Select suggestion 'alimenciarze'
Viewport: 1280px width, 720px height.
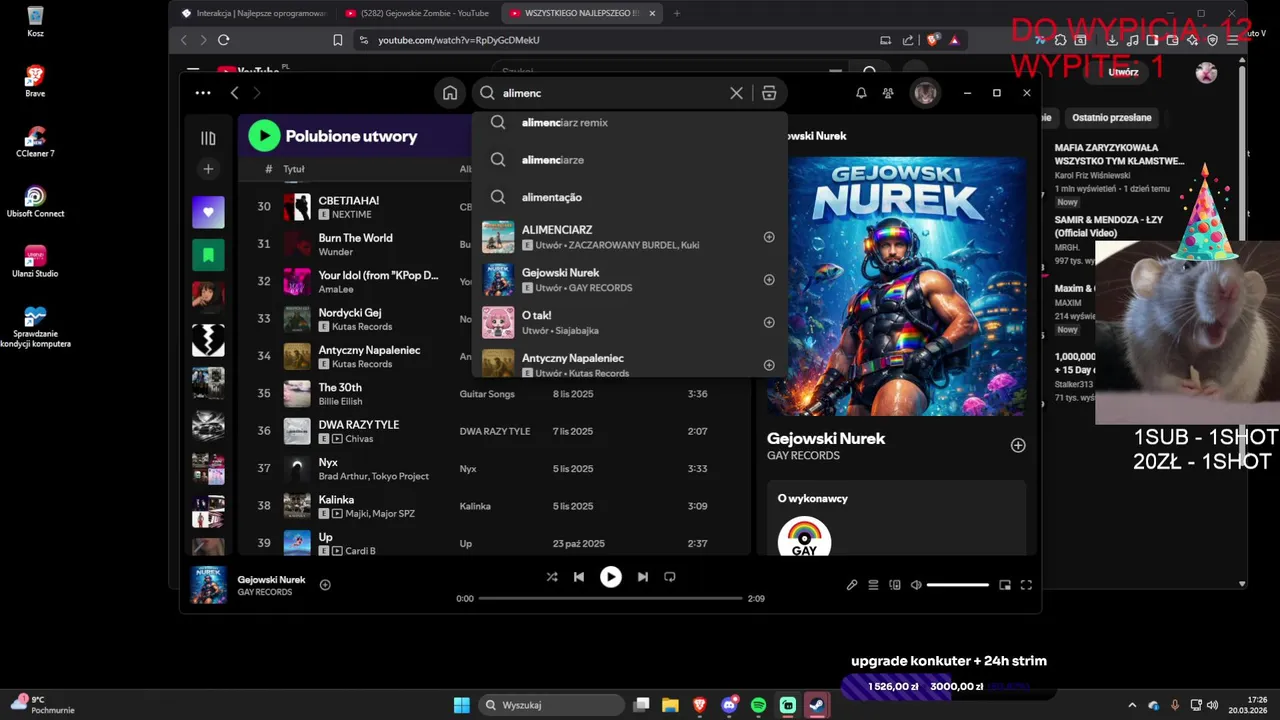point(628,160)
